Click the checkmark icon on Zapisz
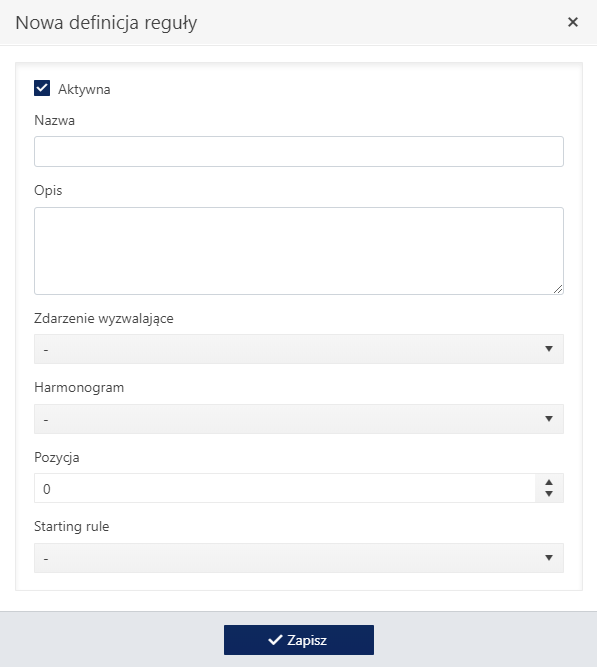 [275, 639]
